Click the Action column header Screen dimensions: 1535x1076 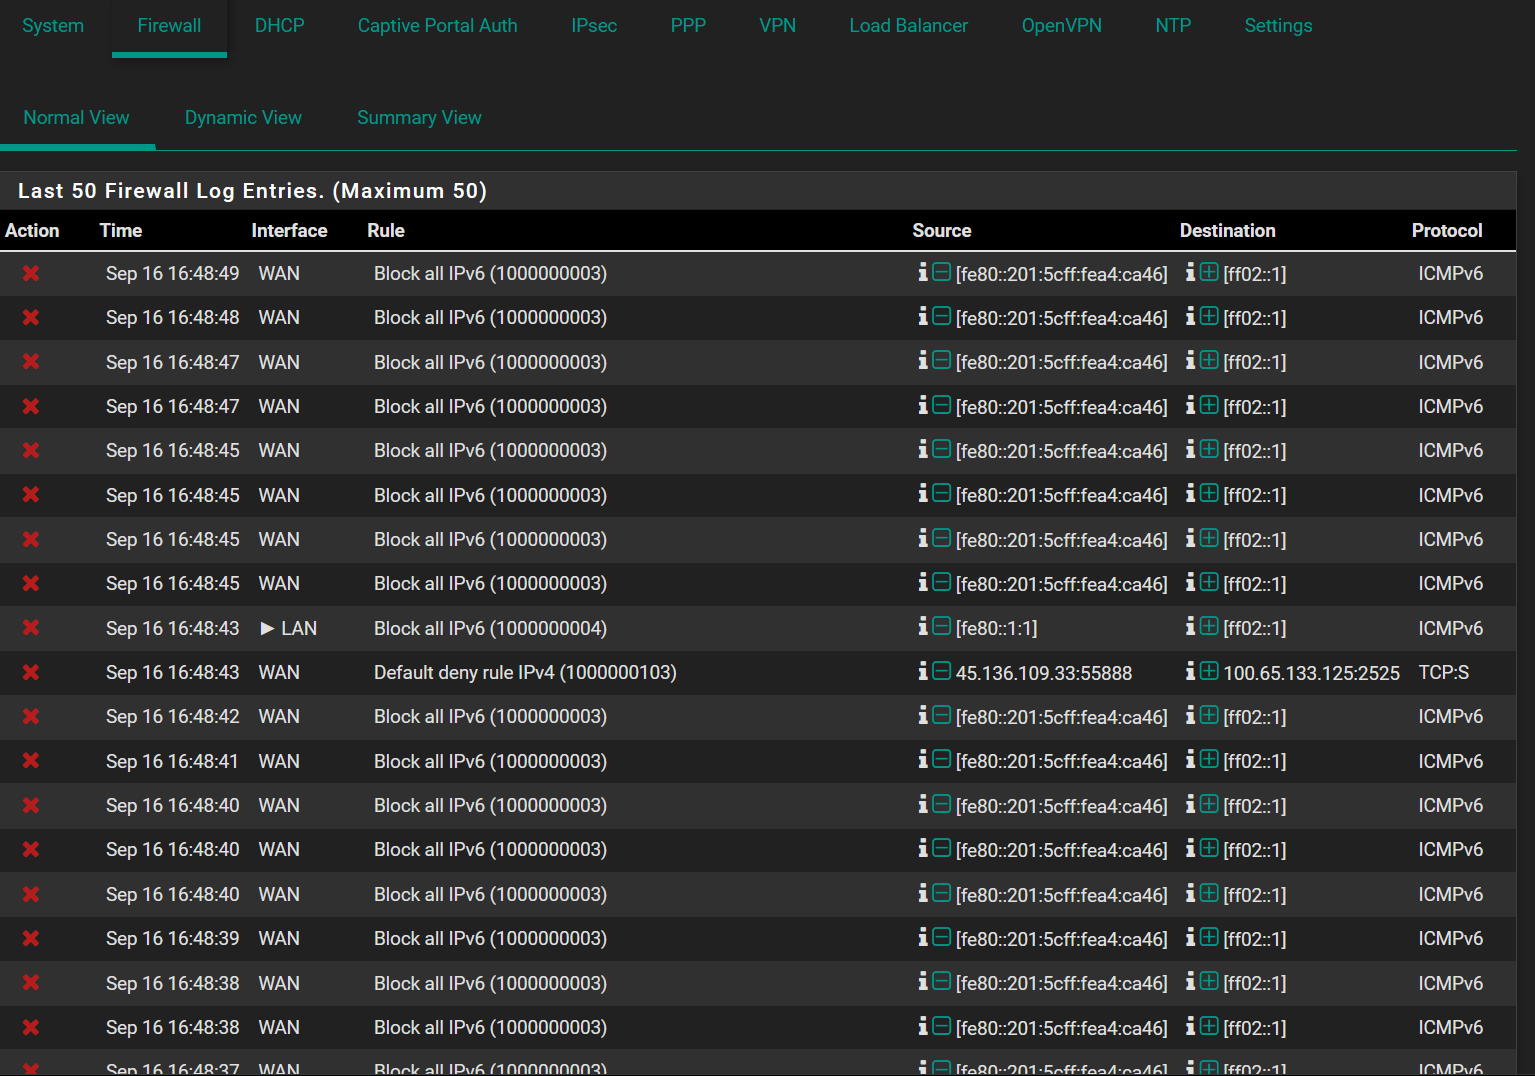[x=32, y=231]
